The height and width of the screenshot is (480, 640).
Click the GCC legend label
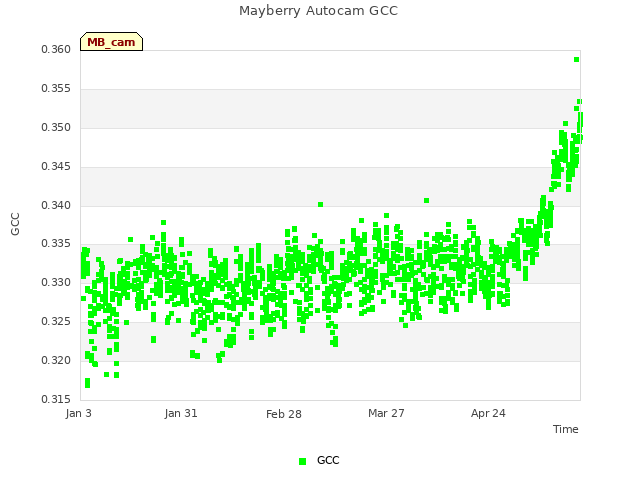point(328,460)
